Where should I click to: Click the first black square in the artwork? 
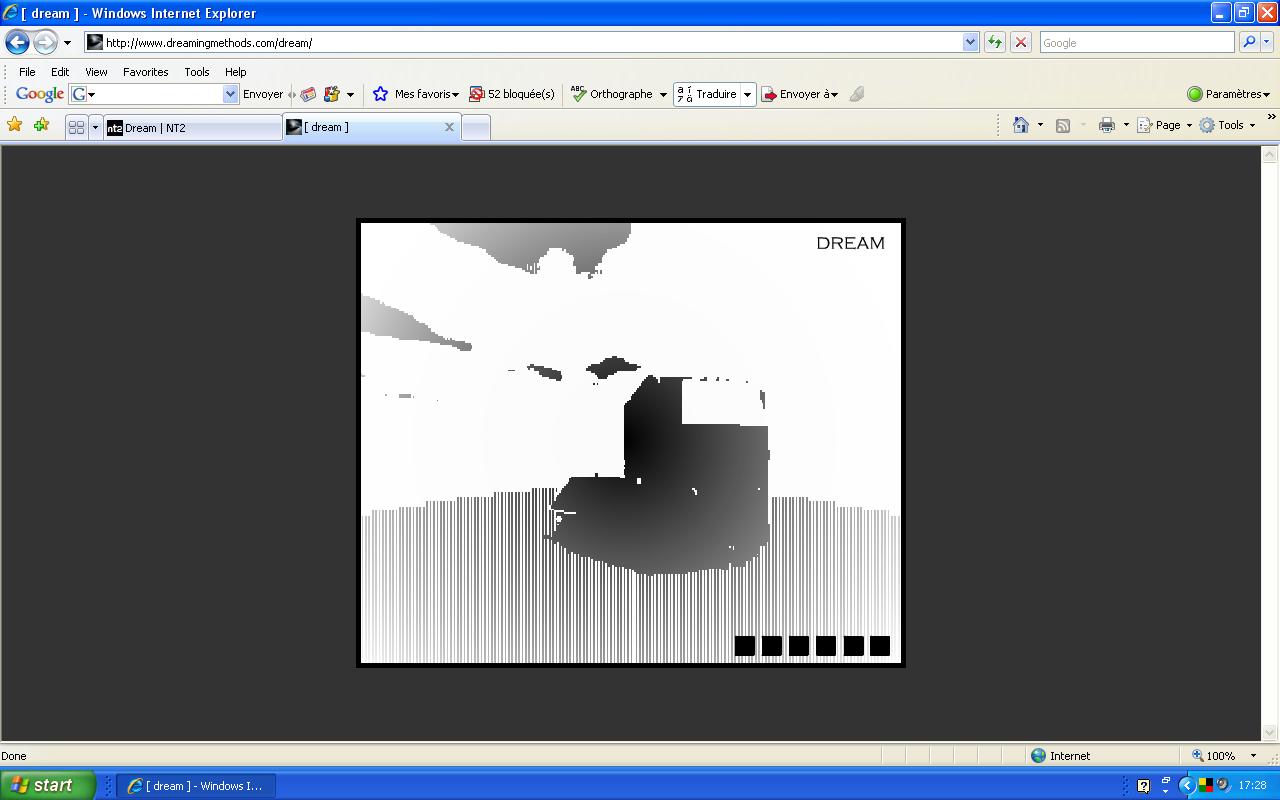[744, 646]
